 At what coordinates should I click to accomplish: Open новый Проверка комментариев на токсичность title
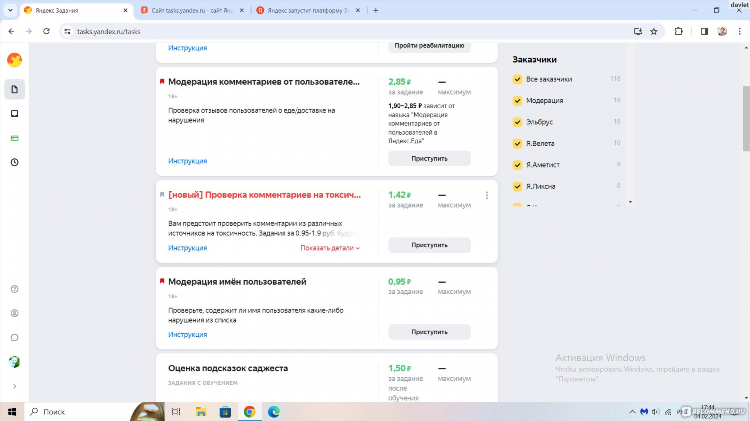[265, 195]
